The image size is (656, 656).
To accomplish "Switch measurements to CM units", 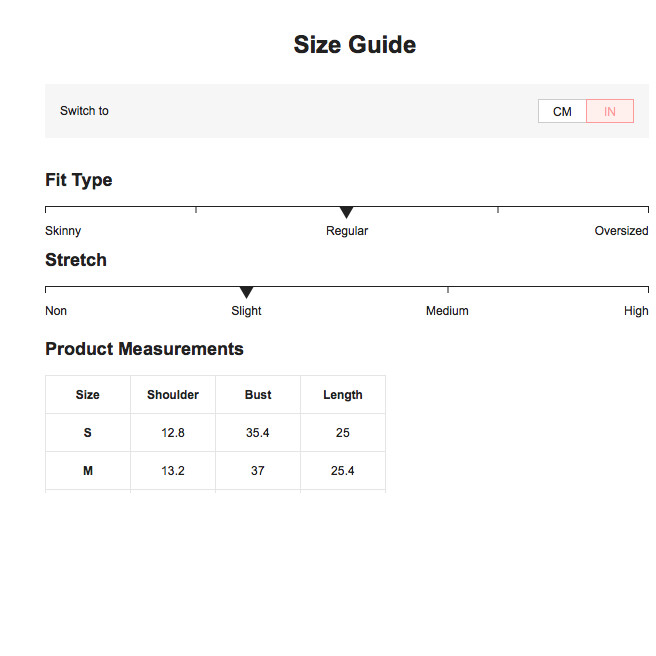I will coord(562,111).
